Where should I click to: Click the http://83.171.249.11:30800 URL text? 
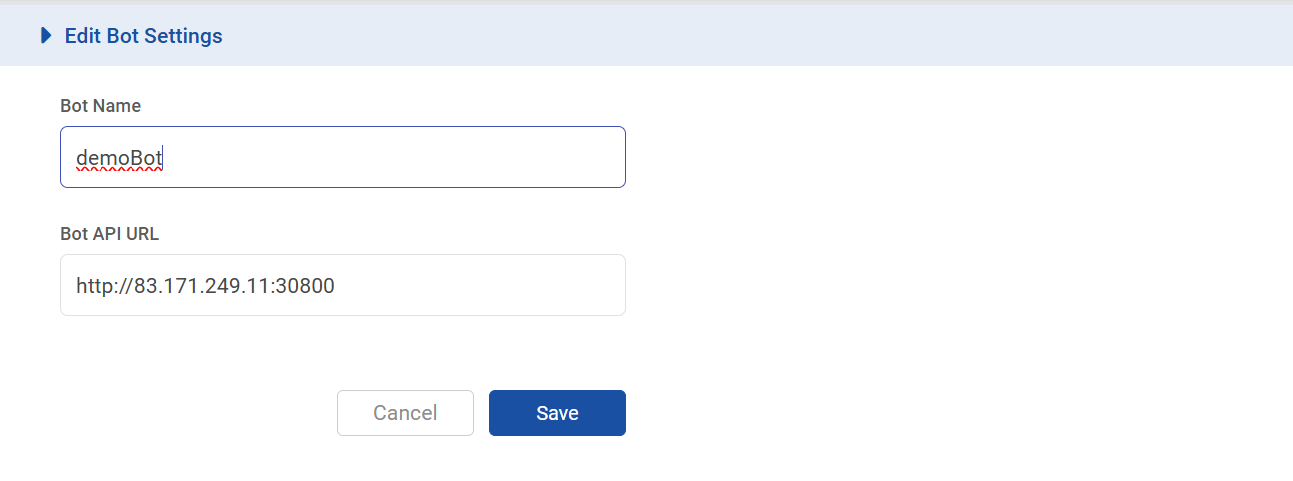click(204, 286)
